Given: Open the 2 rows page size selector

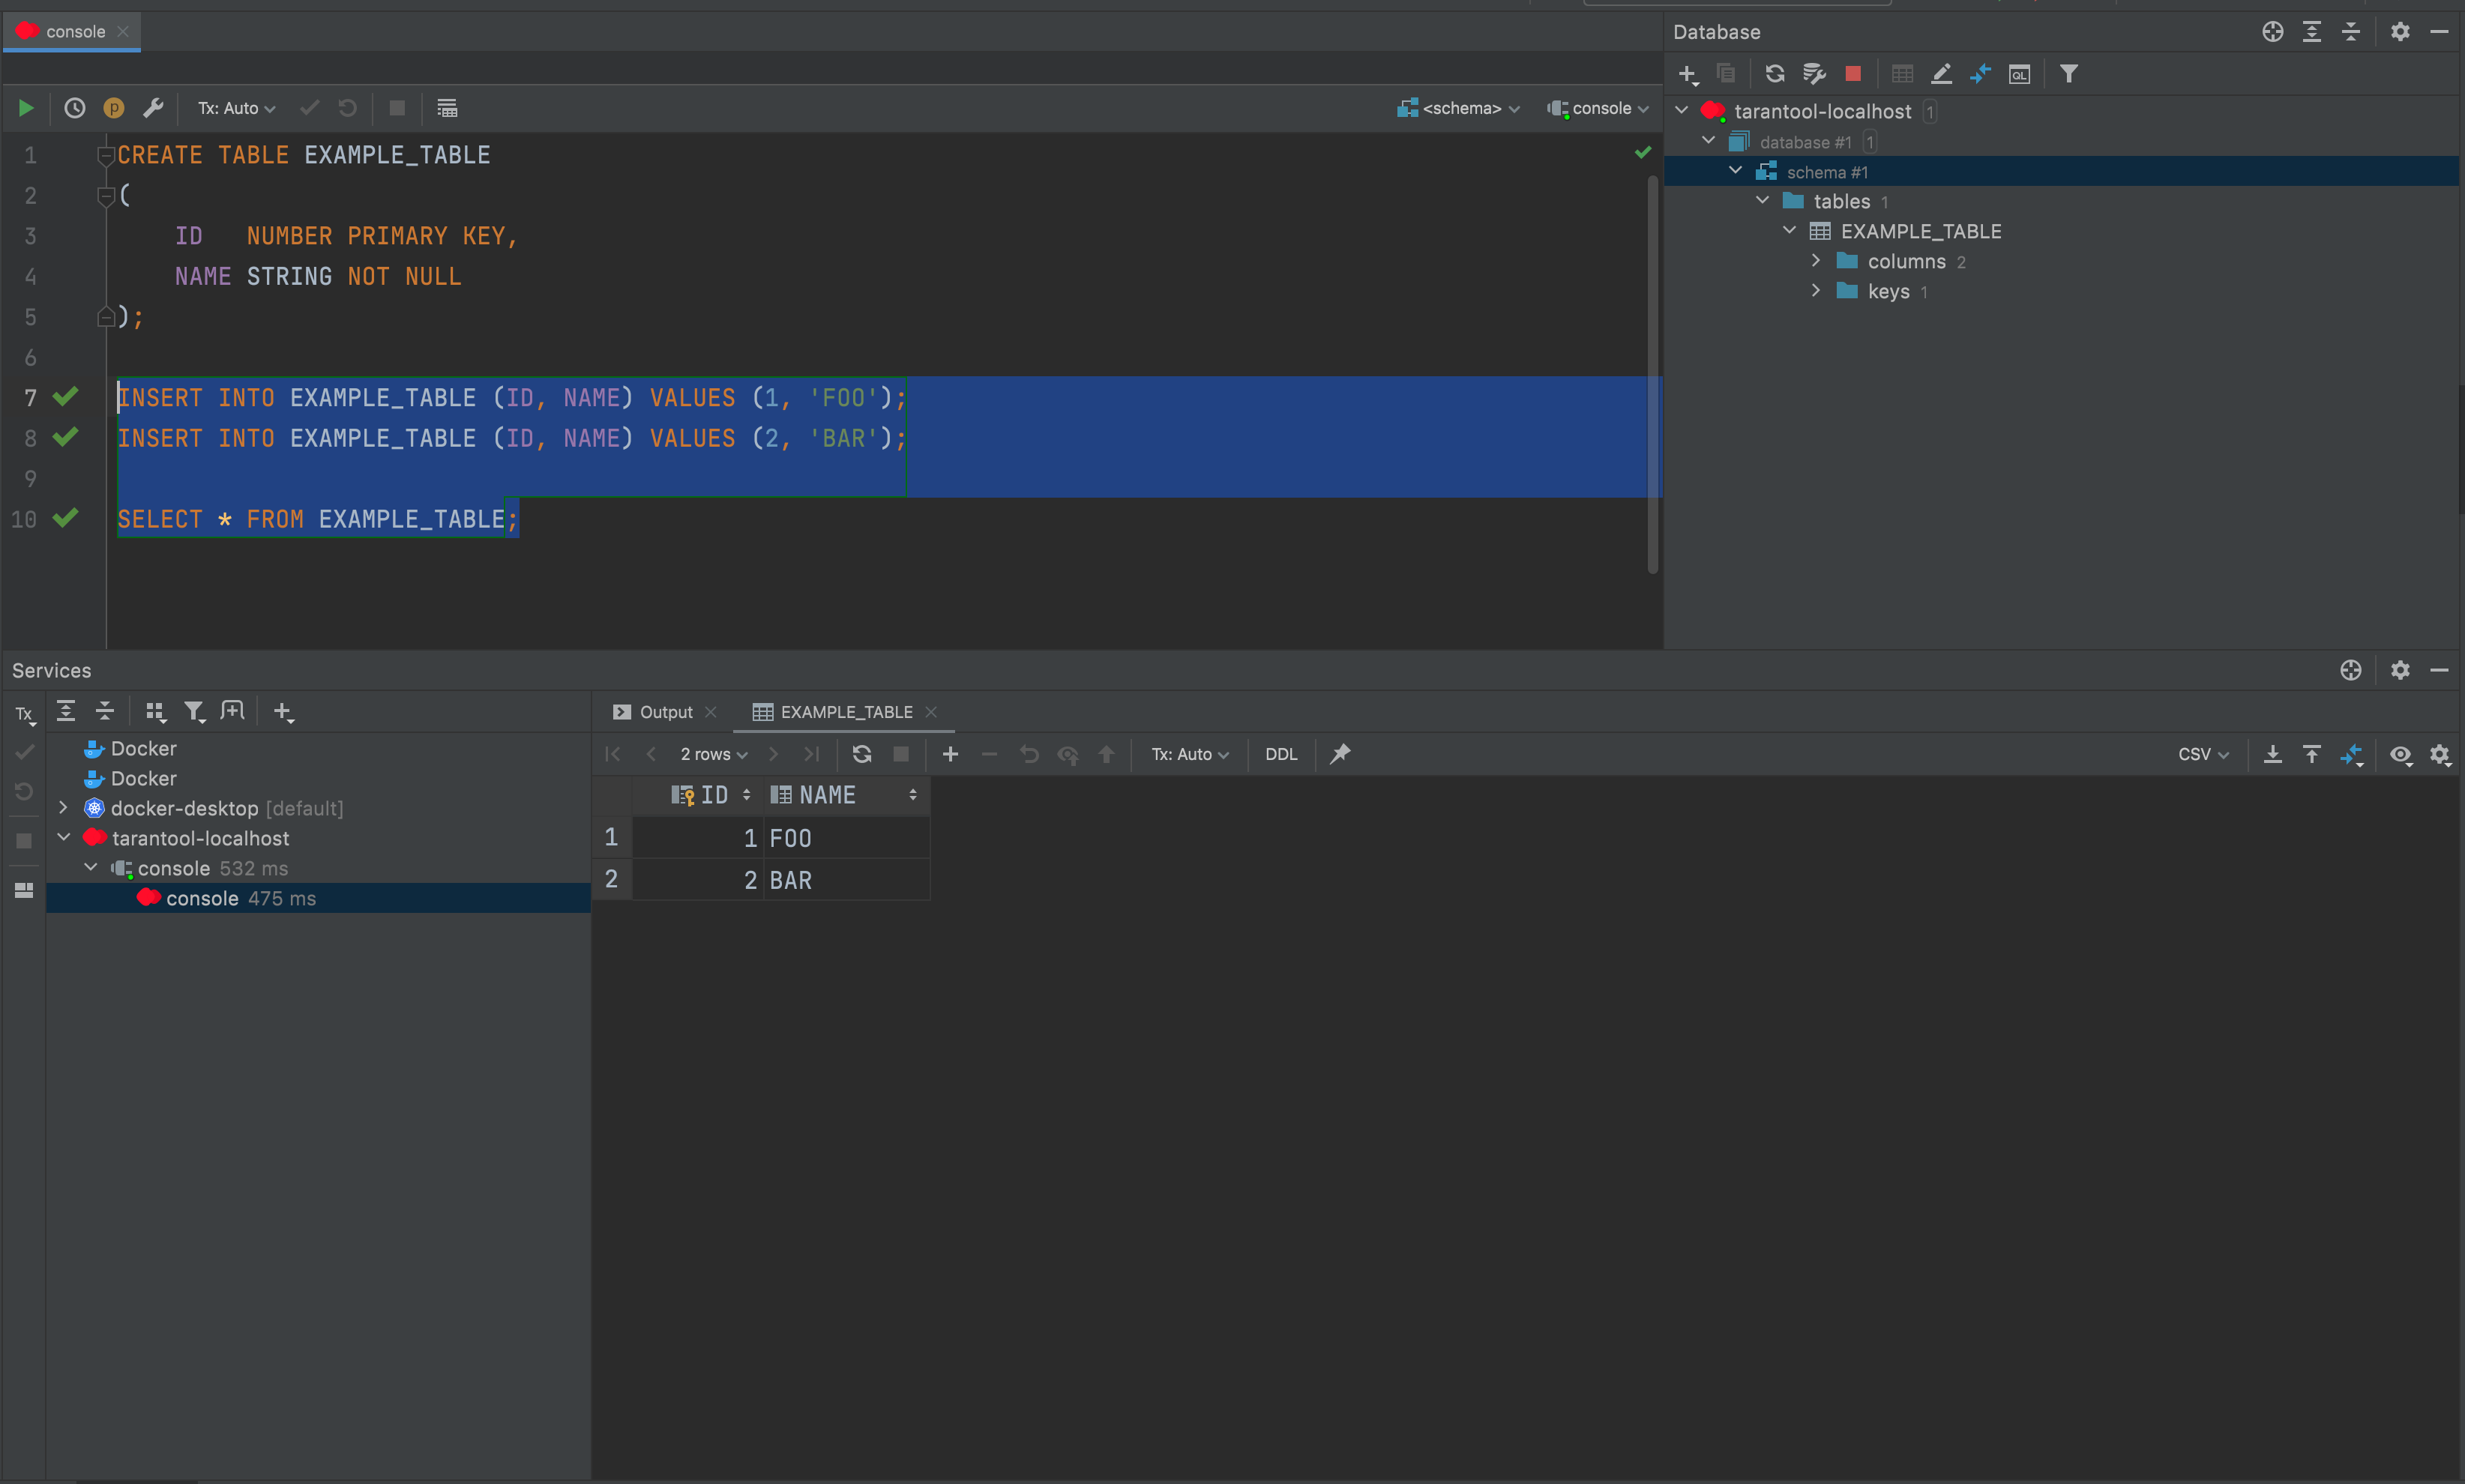Looking at the screenshot, I should (x=713, y=754).
